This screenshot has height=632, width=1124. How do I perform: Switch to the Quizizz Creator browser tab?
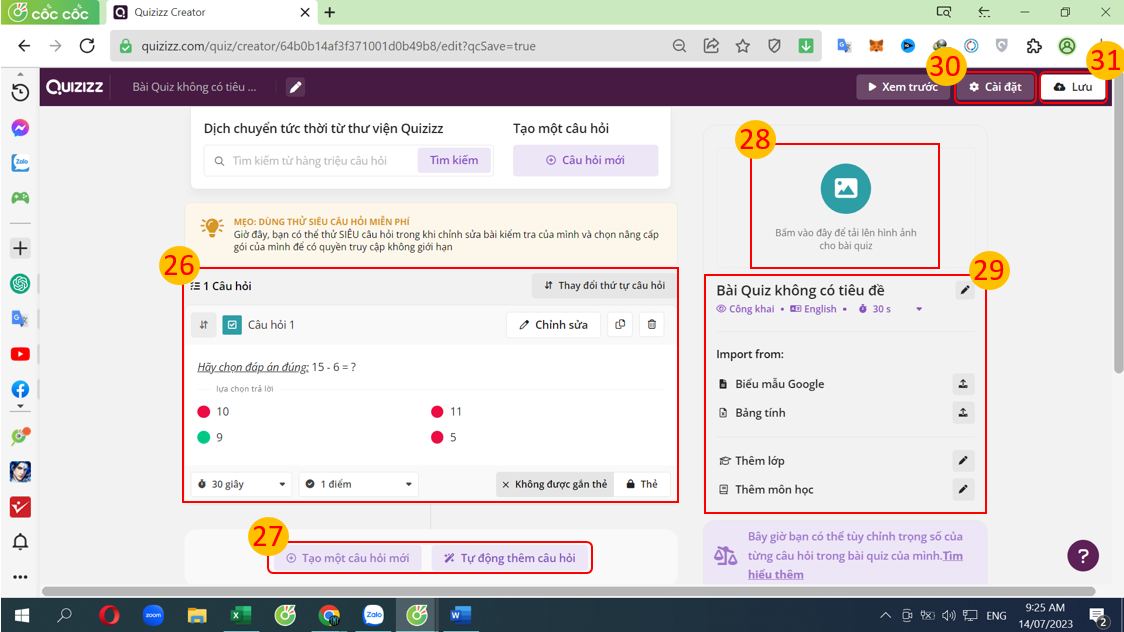200,13
